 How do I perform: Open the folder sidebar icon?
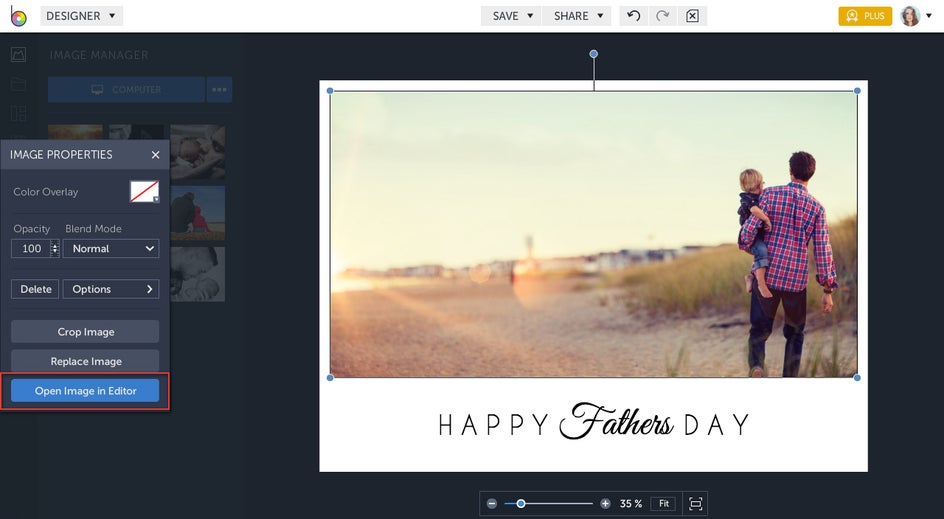coord(18,84)
